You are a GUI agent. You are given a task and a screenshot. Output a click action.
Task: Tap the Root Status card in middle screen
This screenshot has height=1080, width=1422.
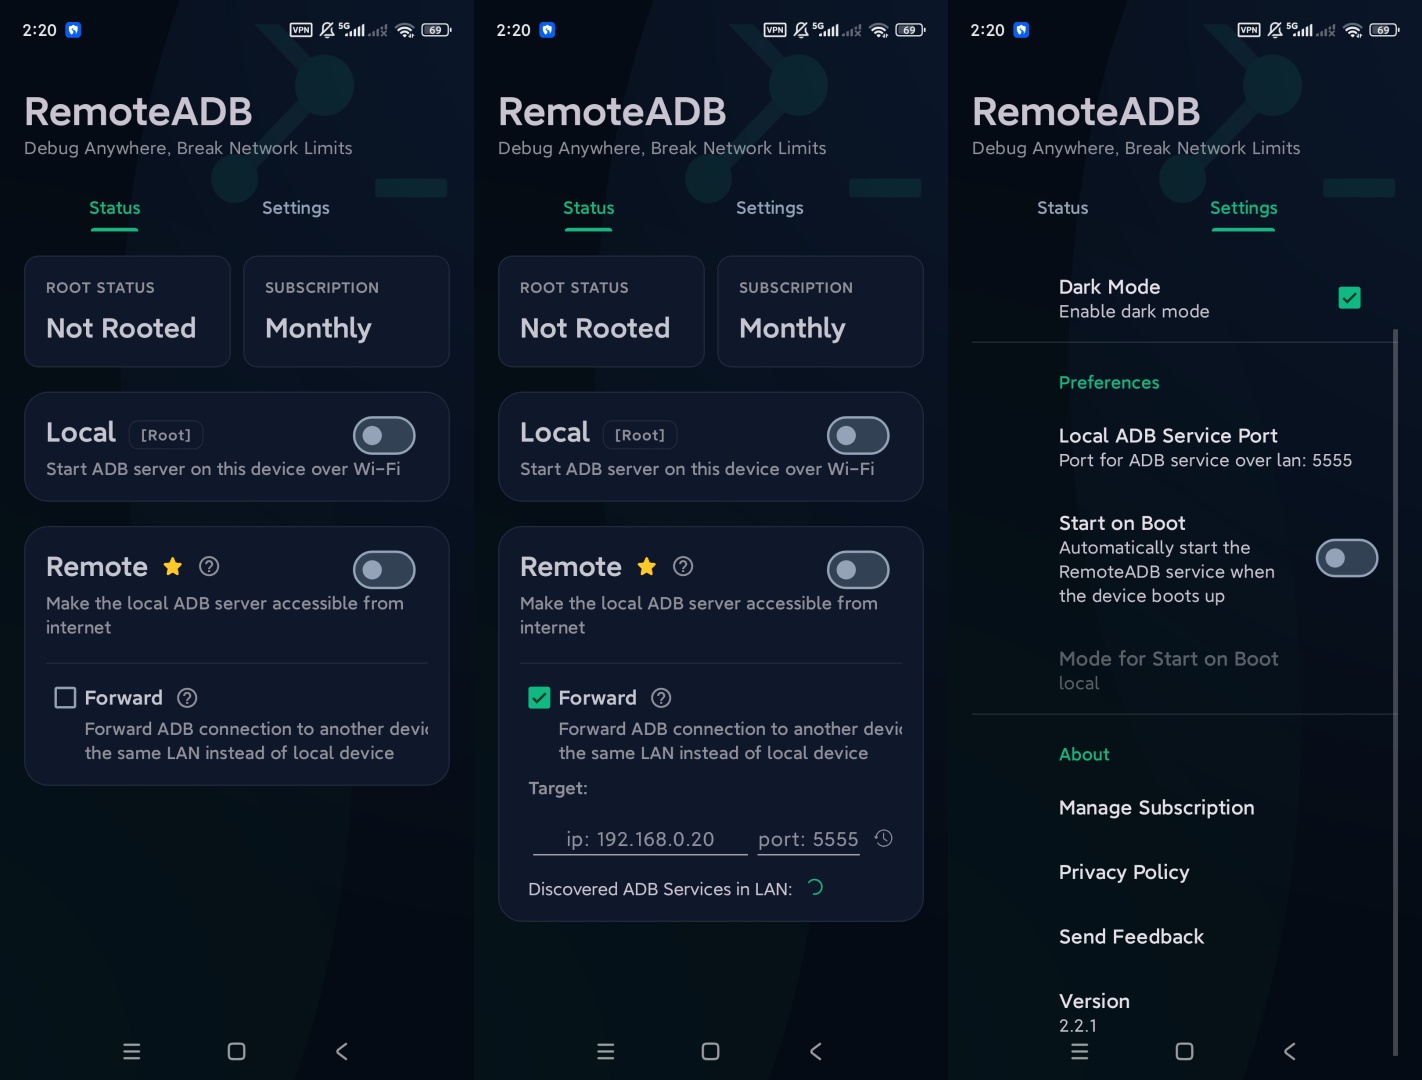601,311
